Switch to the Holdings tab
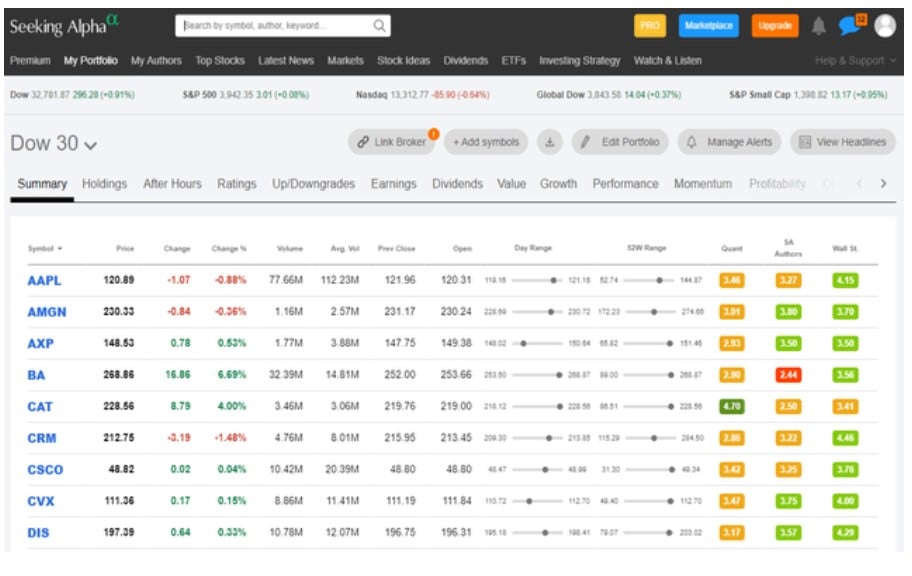Image resolution: width=912 pixels, height=576 pixels. (x=104, y=184)
